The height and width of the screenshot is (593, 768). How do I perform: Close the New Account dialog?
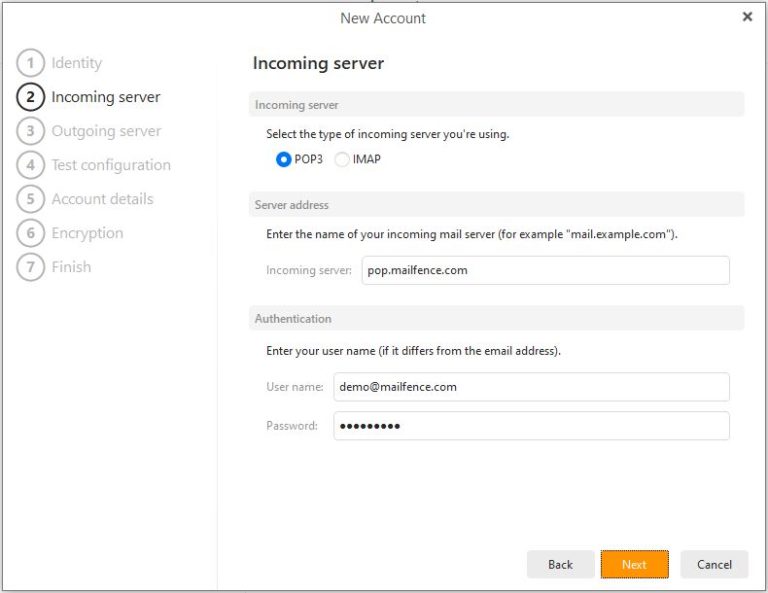[747, 17]
